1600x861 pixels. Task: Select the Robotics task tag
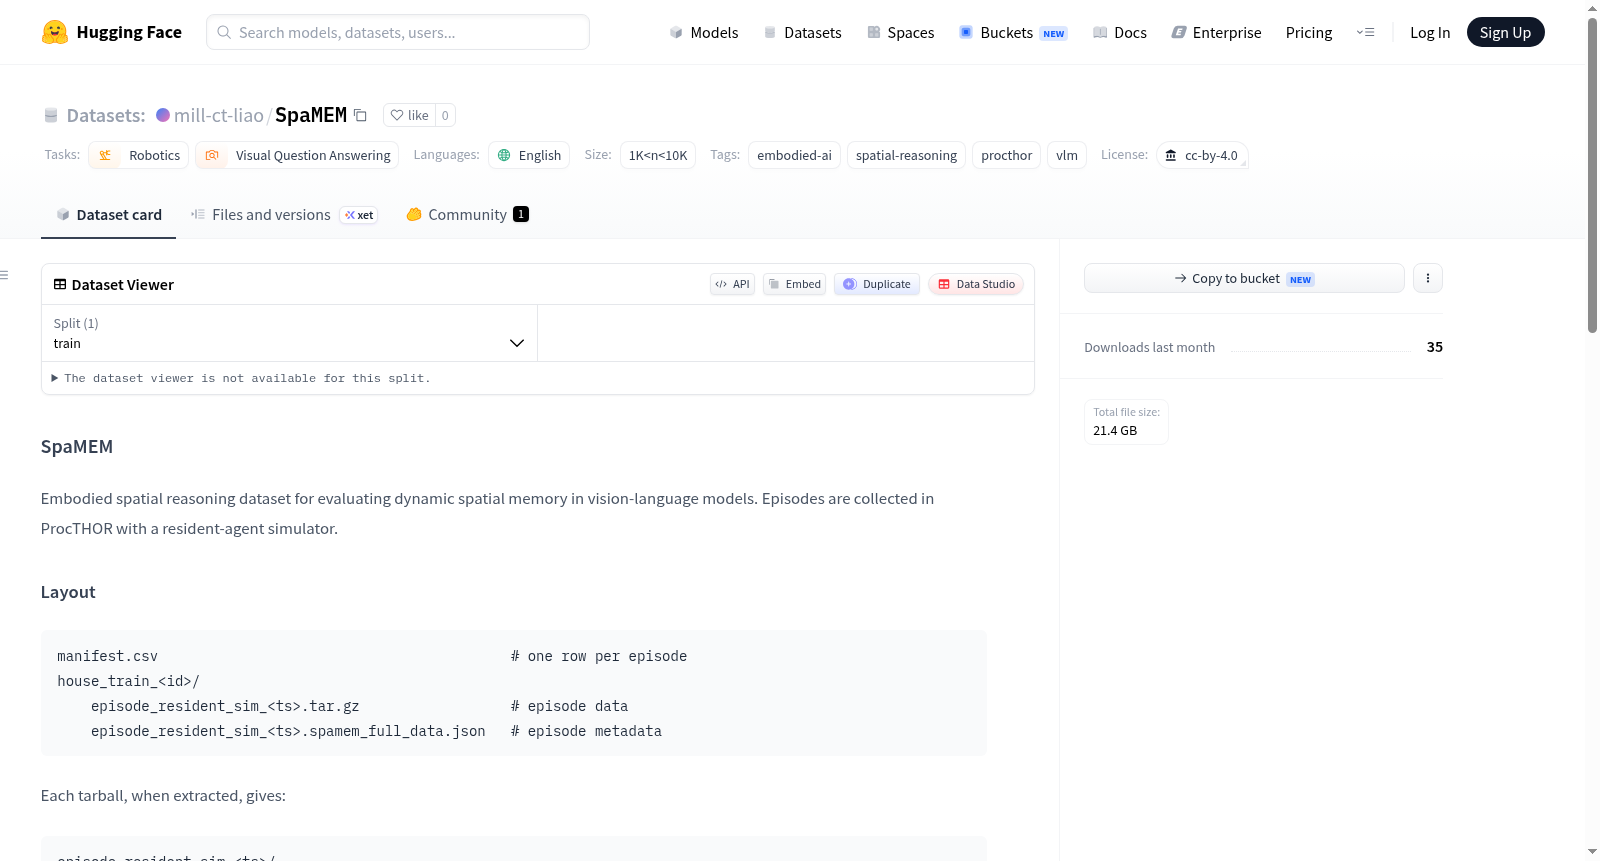click(x=139, y=155)
